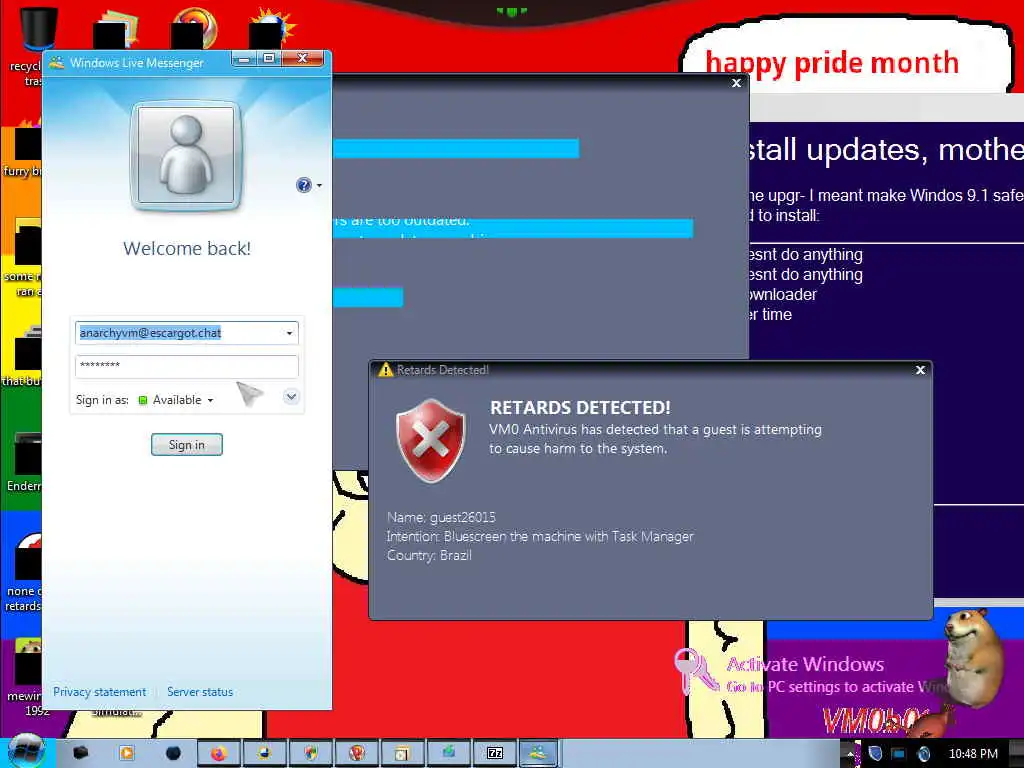Click the multicolor shield taskbar button
The height and width of the screenshot is (768, 1024).
pyautogui.click(x=311, y=754)
